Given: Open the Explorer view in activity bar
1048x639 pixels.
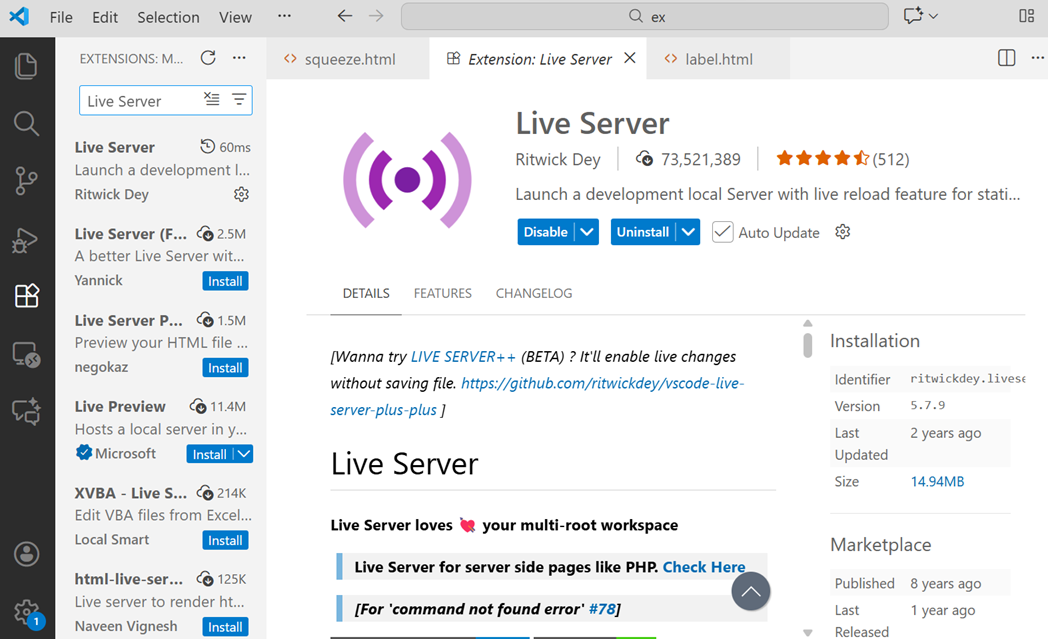Looking at the screenshot, I should coord(27,67).
